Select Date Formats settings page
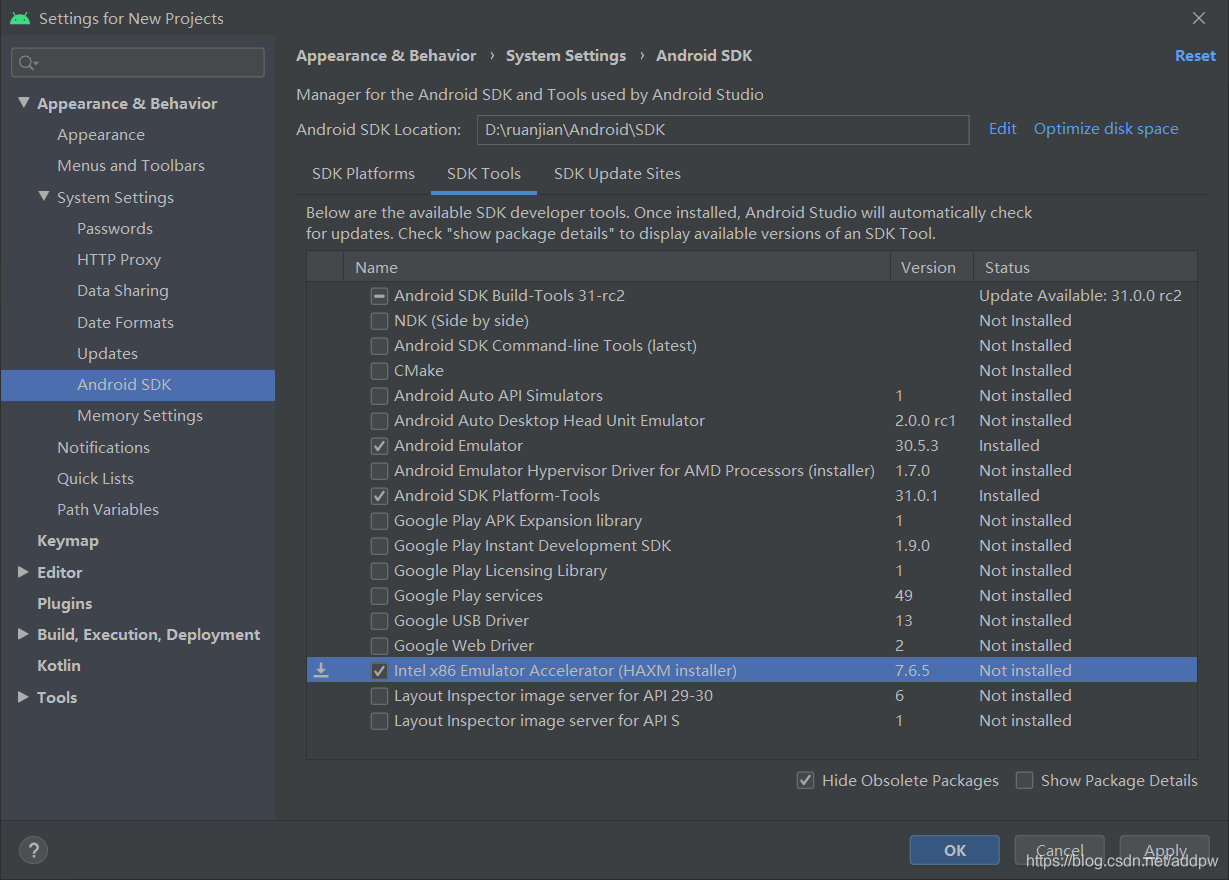 coord(125,323)
